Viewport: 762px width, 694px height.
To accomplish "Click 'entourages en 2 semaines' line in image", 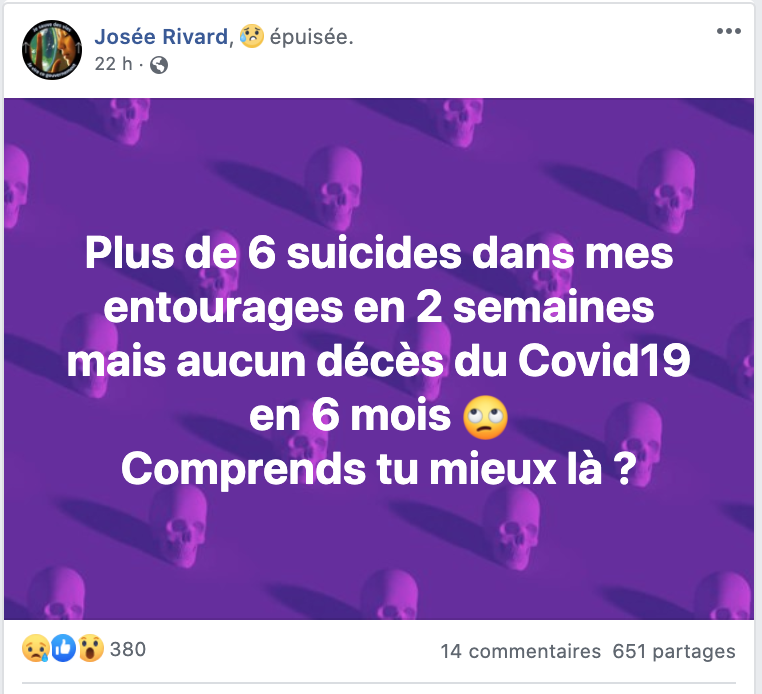I will 379,308.
